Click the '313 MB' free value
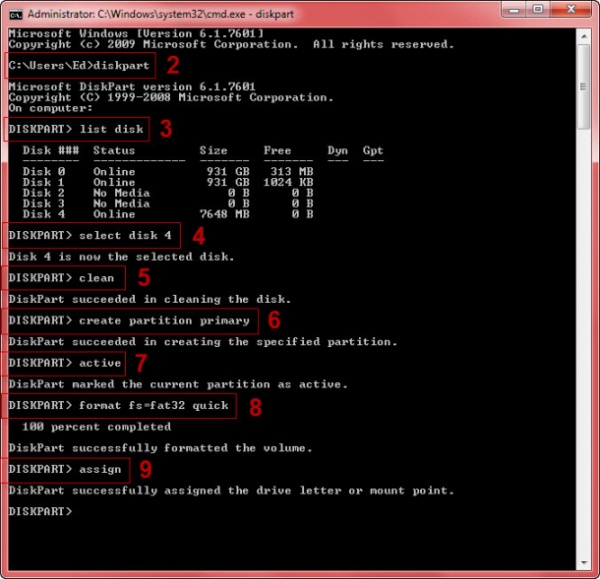Screen dimensions: 600x579 coord(292,171)
